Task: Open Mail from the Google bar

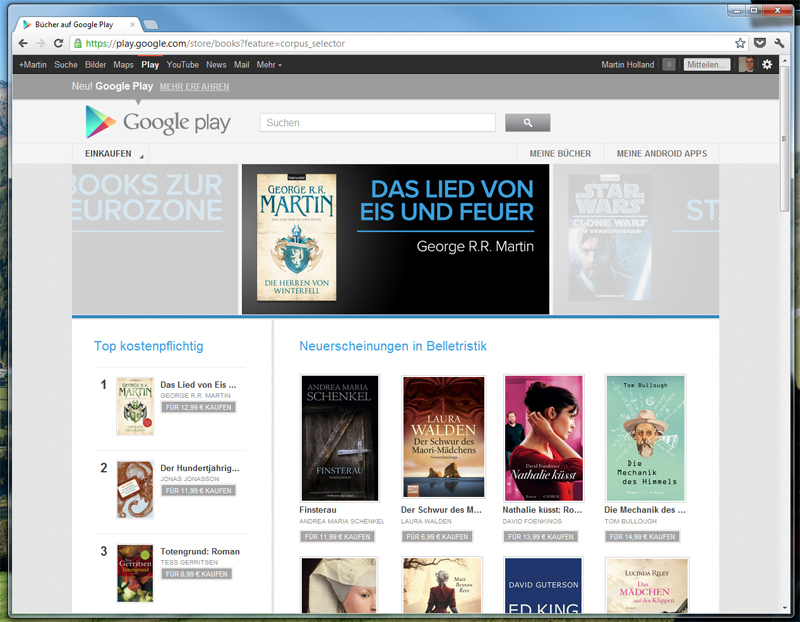Action: pyautogui.click(x=241, y=65)
